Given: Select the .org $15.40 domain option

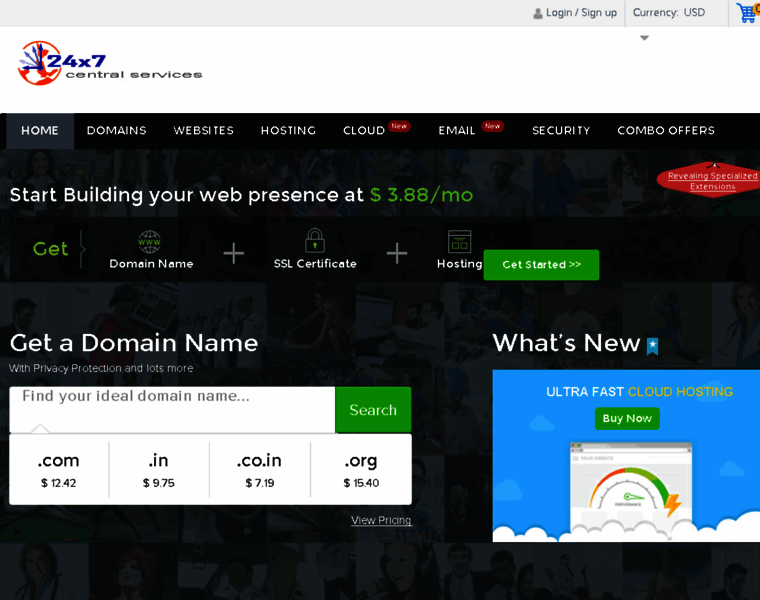Looking at the screenshot, I should (x=361, y=470).
